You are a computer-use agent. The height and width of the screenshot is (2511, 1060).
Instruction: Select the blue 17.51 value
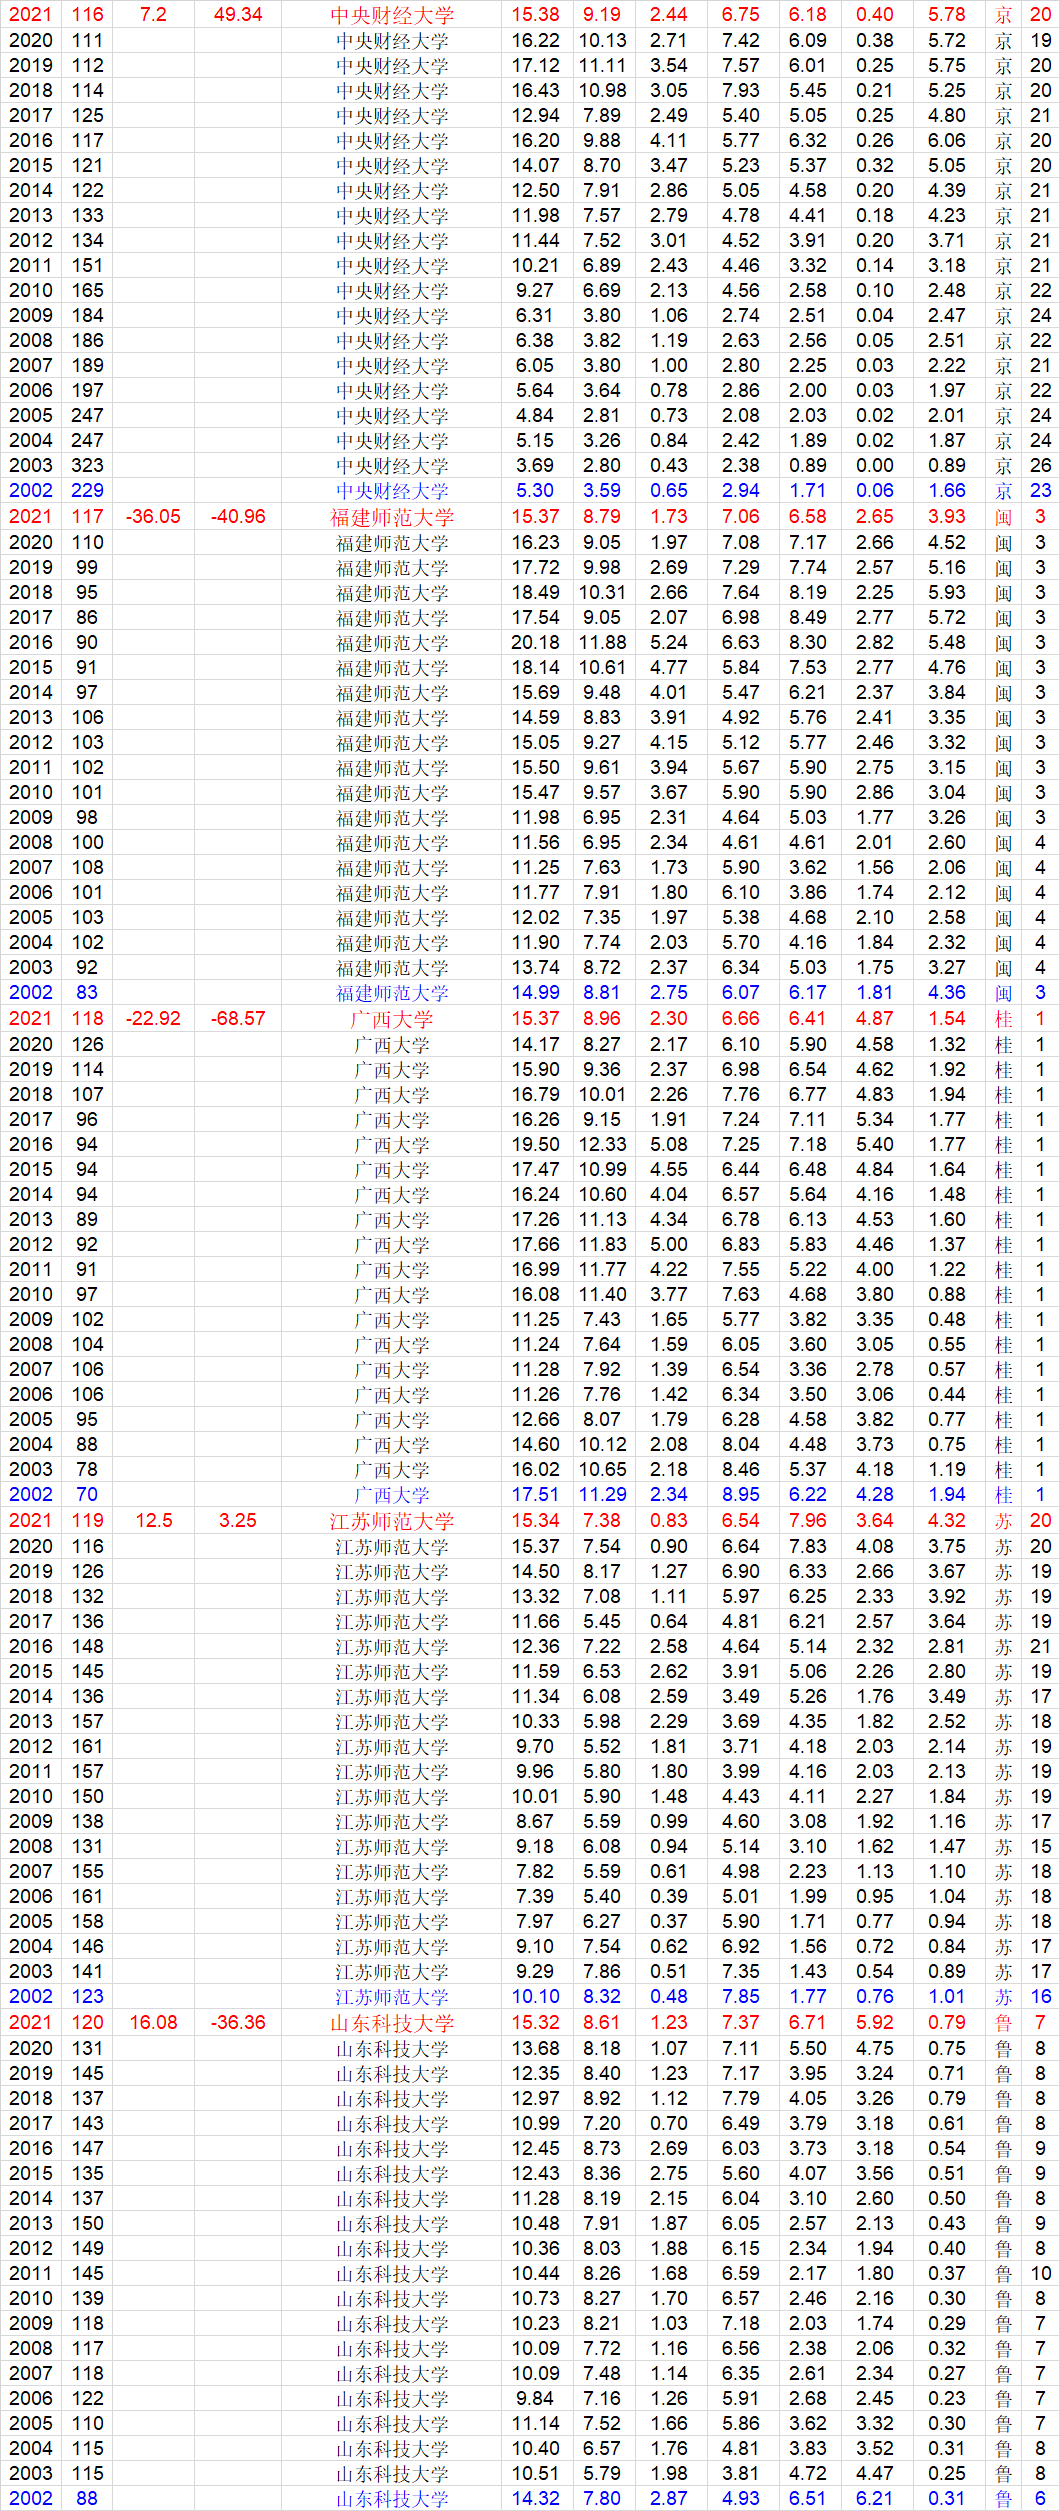coord(536,1495)
